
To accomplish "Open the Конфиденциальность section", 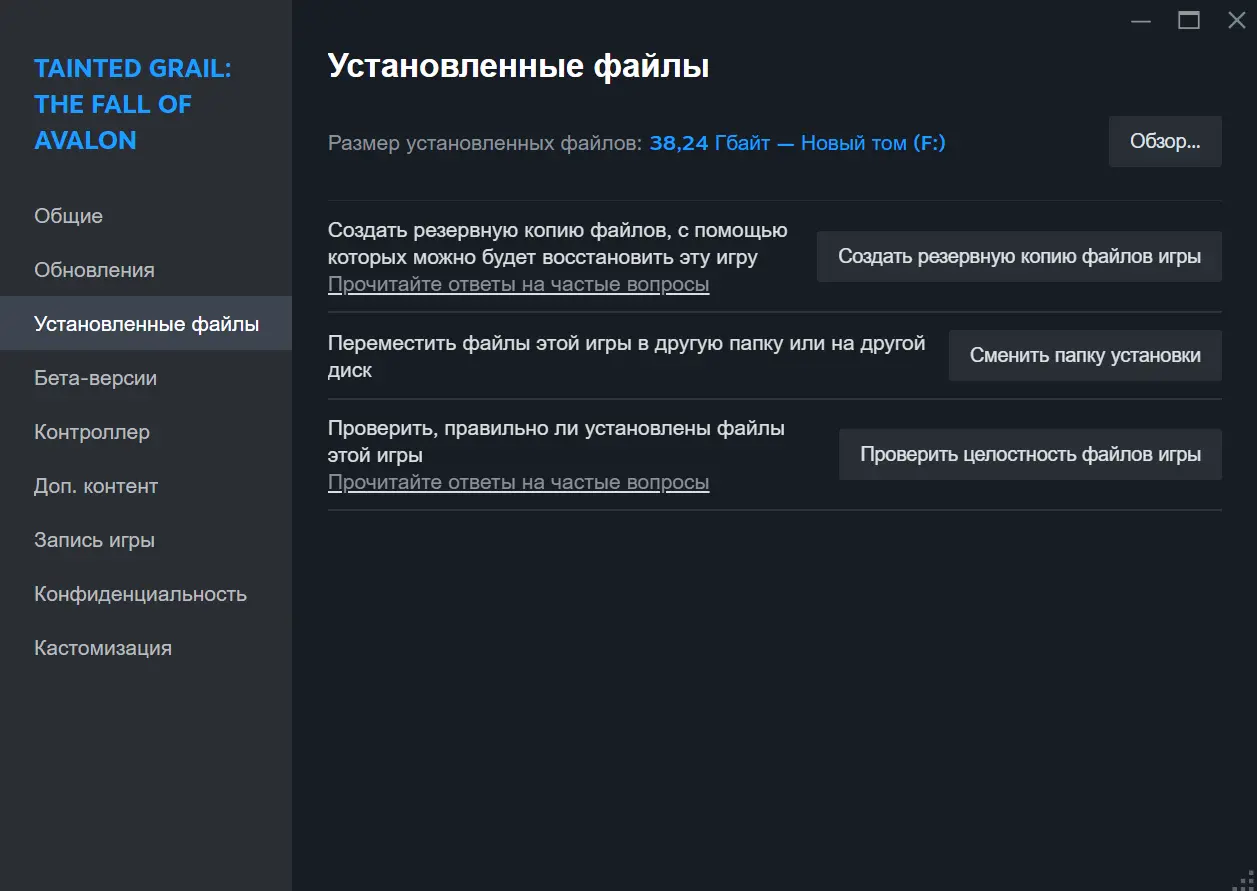I will click(x=140, y=594).
